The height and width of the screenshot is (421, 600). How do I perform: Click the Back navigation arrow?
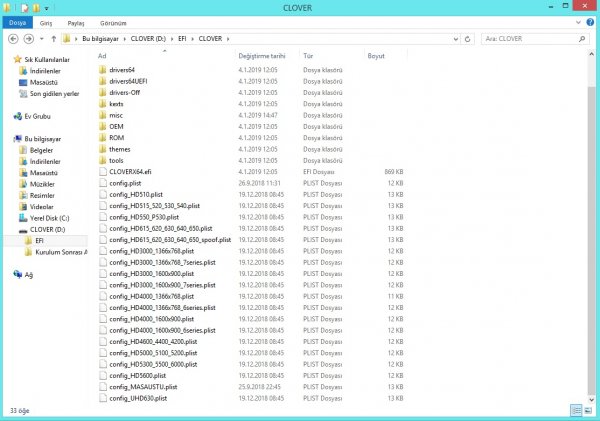tap(12, 38)
